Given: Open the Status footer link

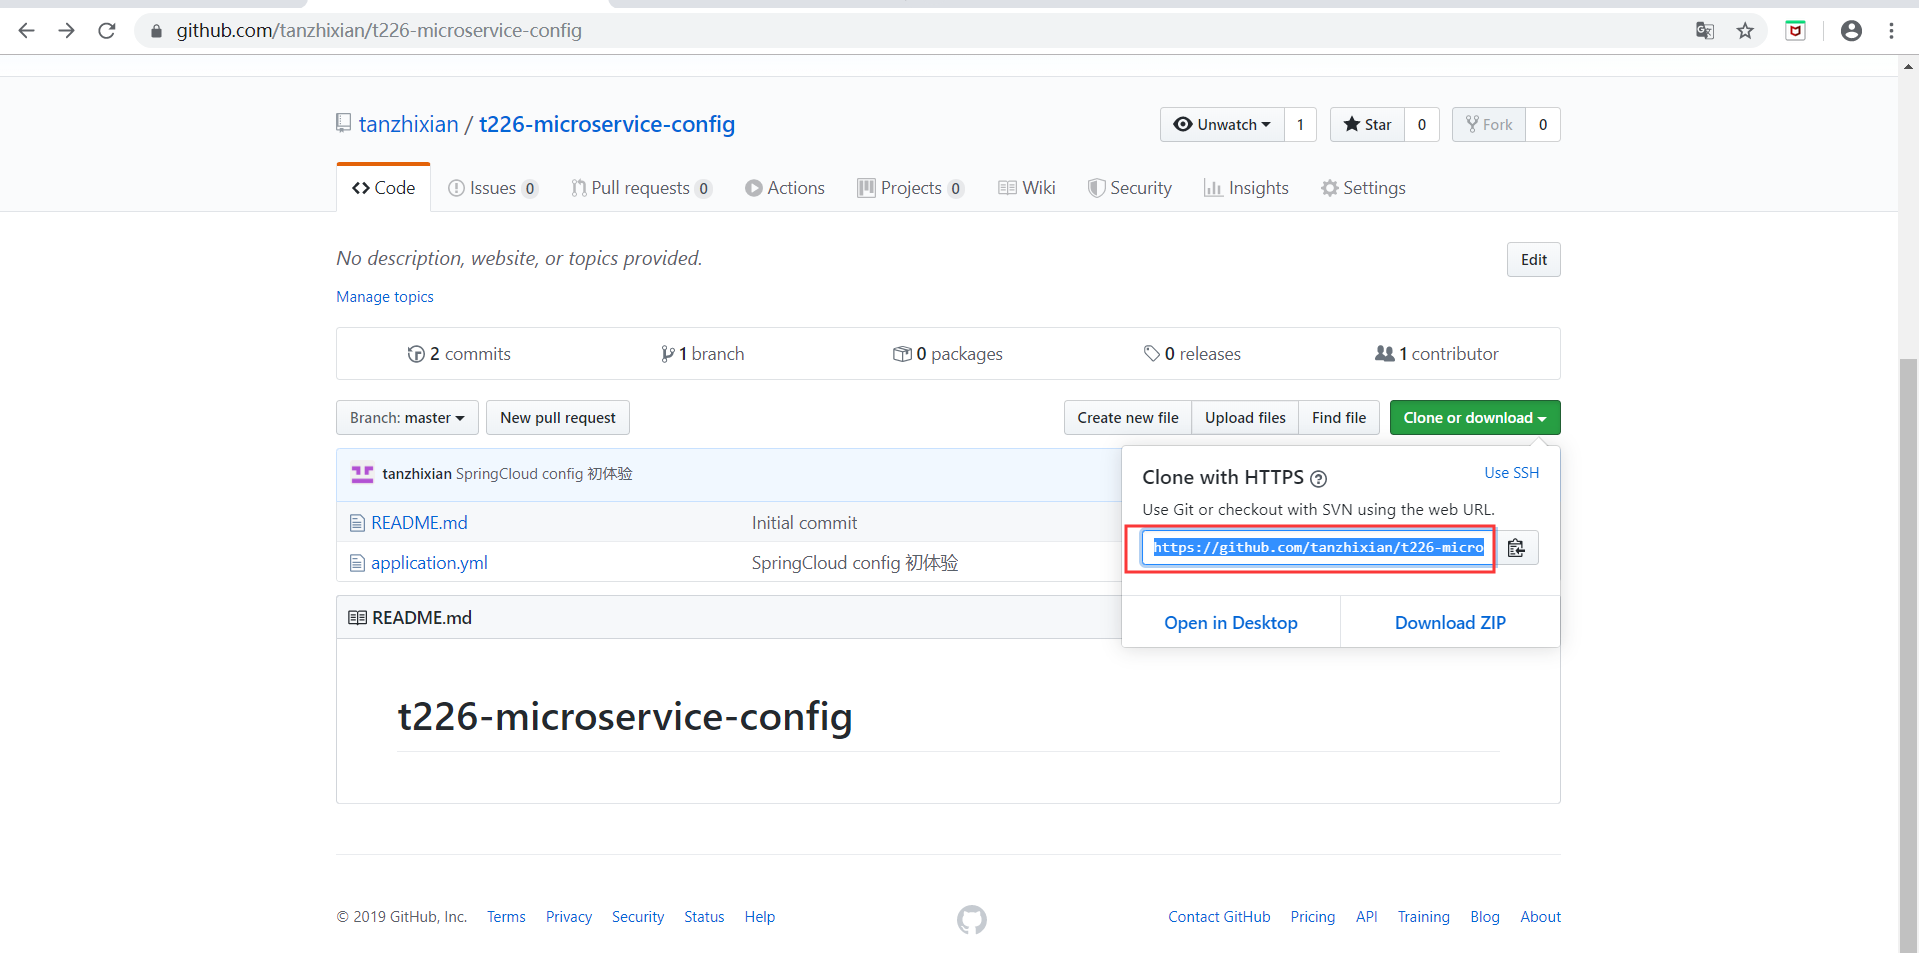Looking at the screenshot, I should [x=704, y=917].
